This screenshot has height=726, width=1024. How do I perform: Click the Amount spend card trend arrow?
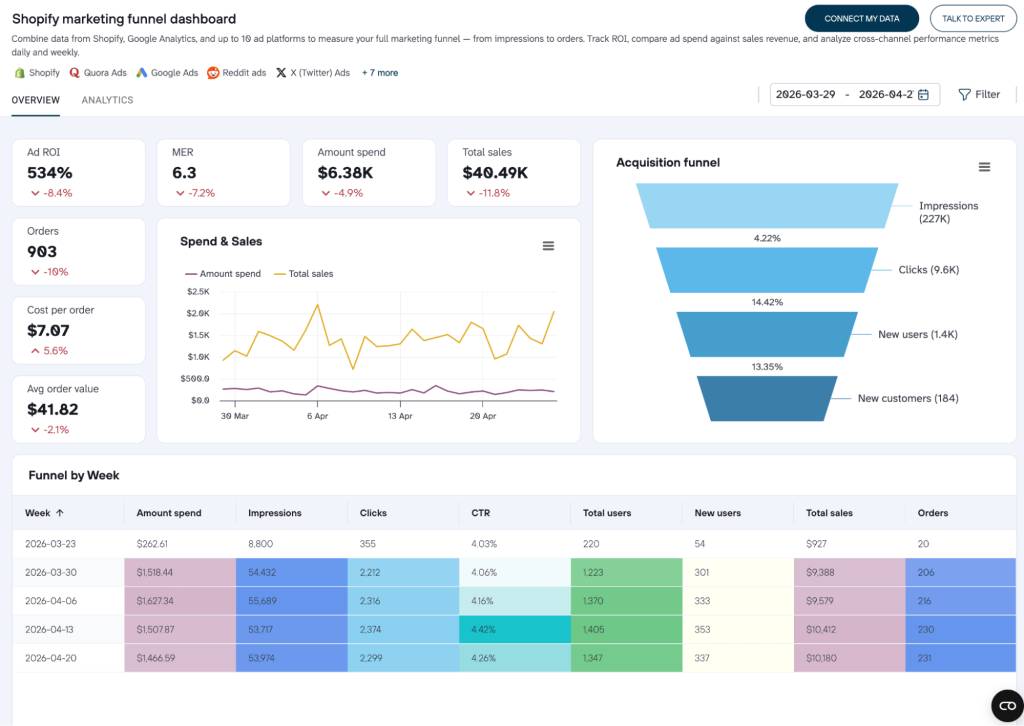[x=326, y=193]
